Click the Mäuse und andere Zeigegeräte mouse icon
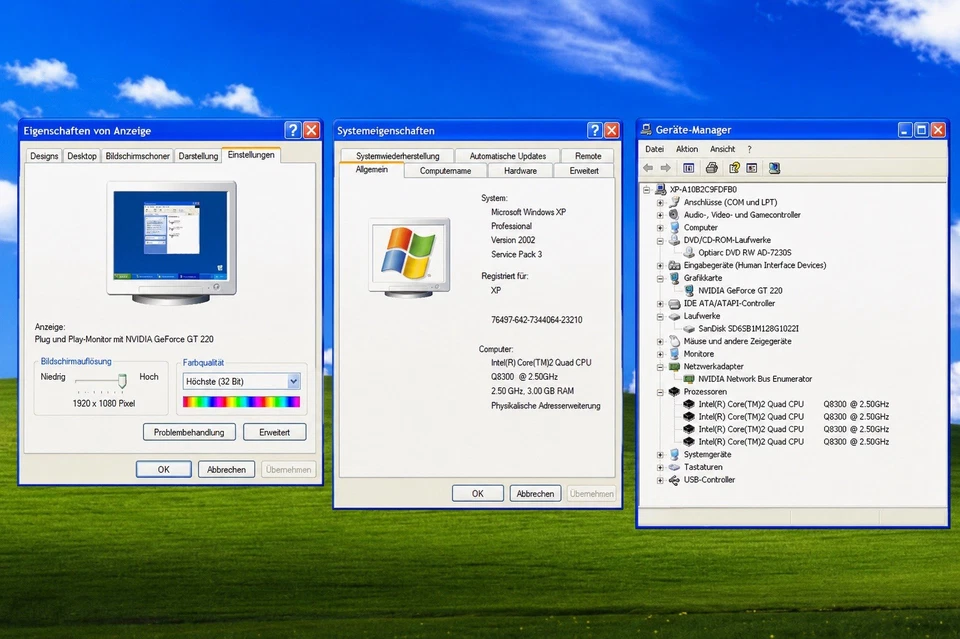Screen dimensions: 960x639 674,341
